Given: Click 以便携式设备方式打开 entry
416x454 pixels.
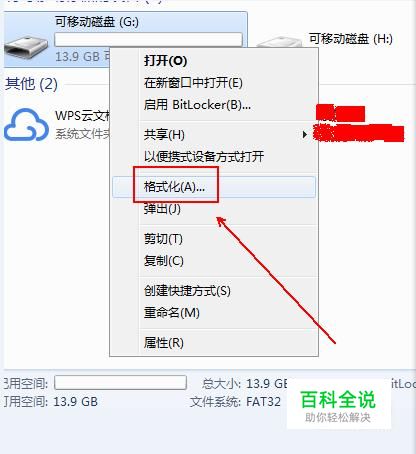Looking at the screenshot, I should pyautogui.click(x=204, y=156).
